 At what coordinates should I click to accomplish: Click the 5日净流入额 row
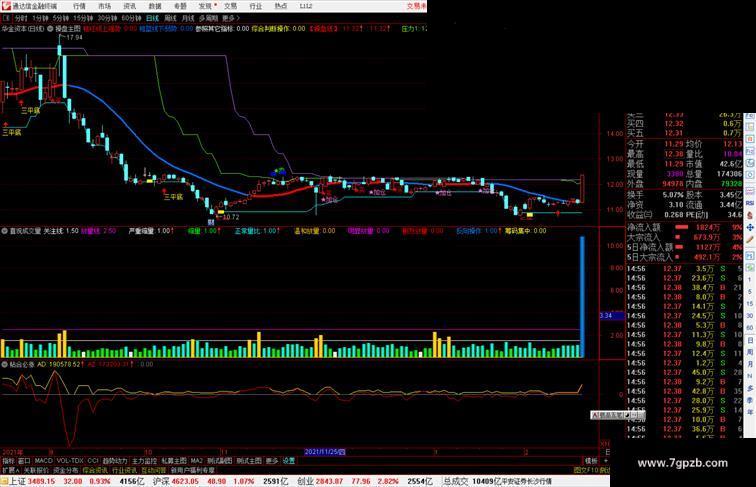pyautogui.click(x=684, y=247)
